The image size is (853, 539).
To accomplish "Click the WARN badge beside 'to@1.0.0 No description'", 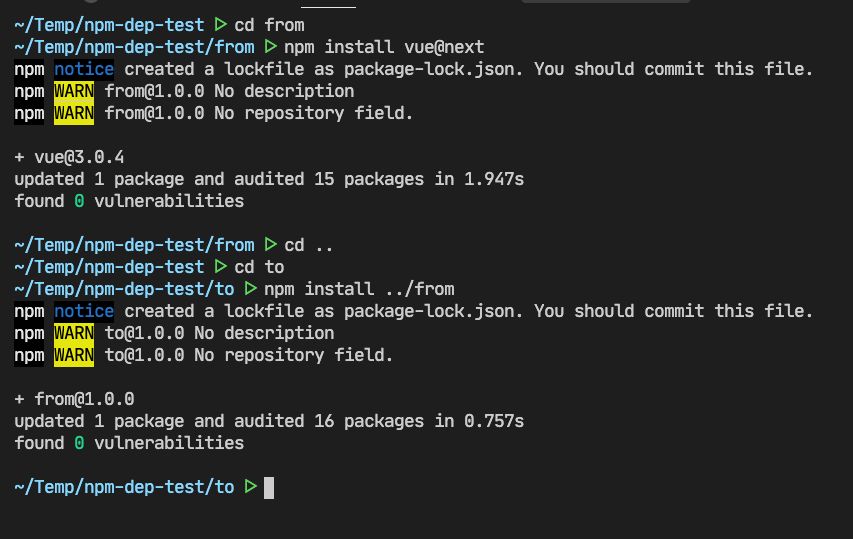I will point(74,333).
